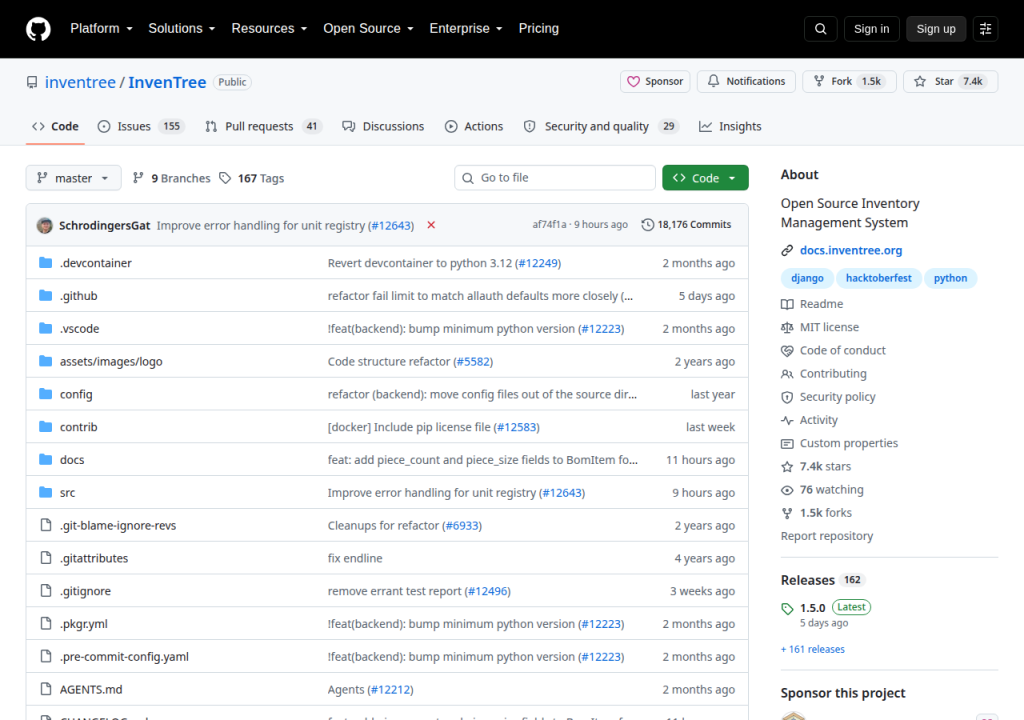The image size is (1024, 720).
Task: Open the Pricing page
Action: click(x=539, y=29)
